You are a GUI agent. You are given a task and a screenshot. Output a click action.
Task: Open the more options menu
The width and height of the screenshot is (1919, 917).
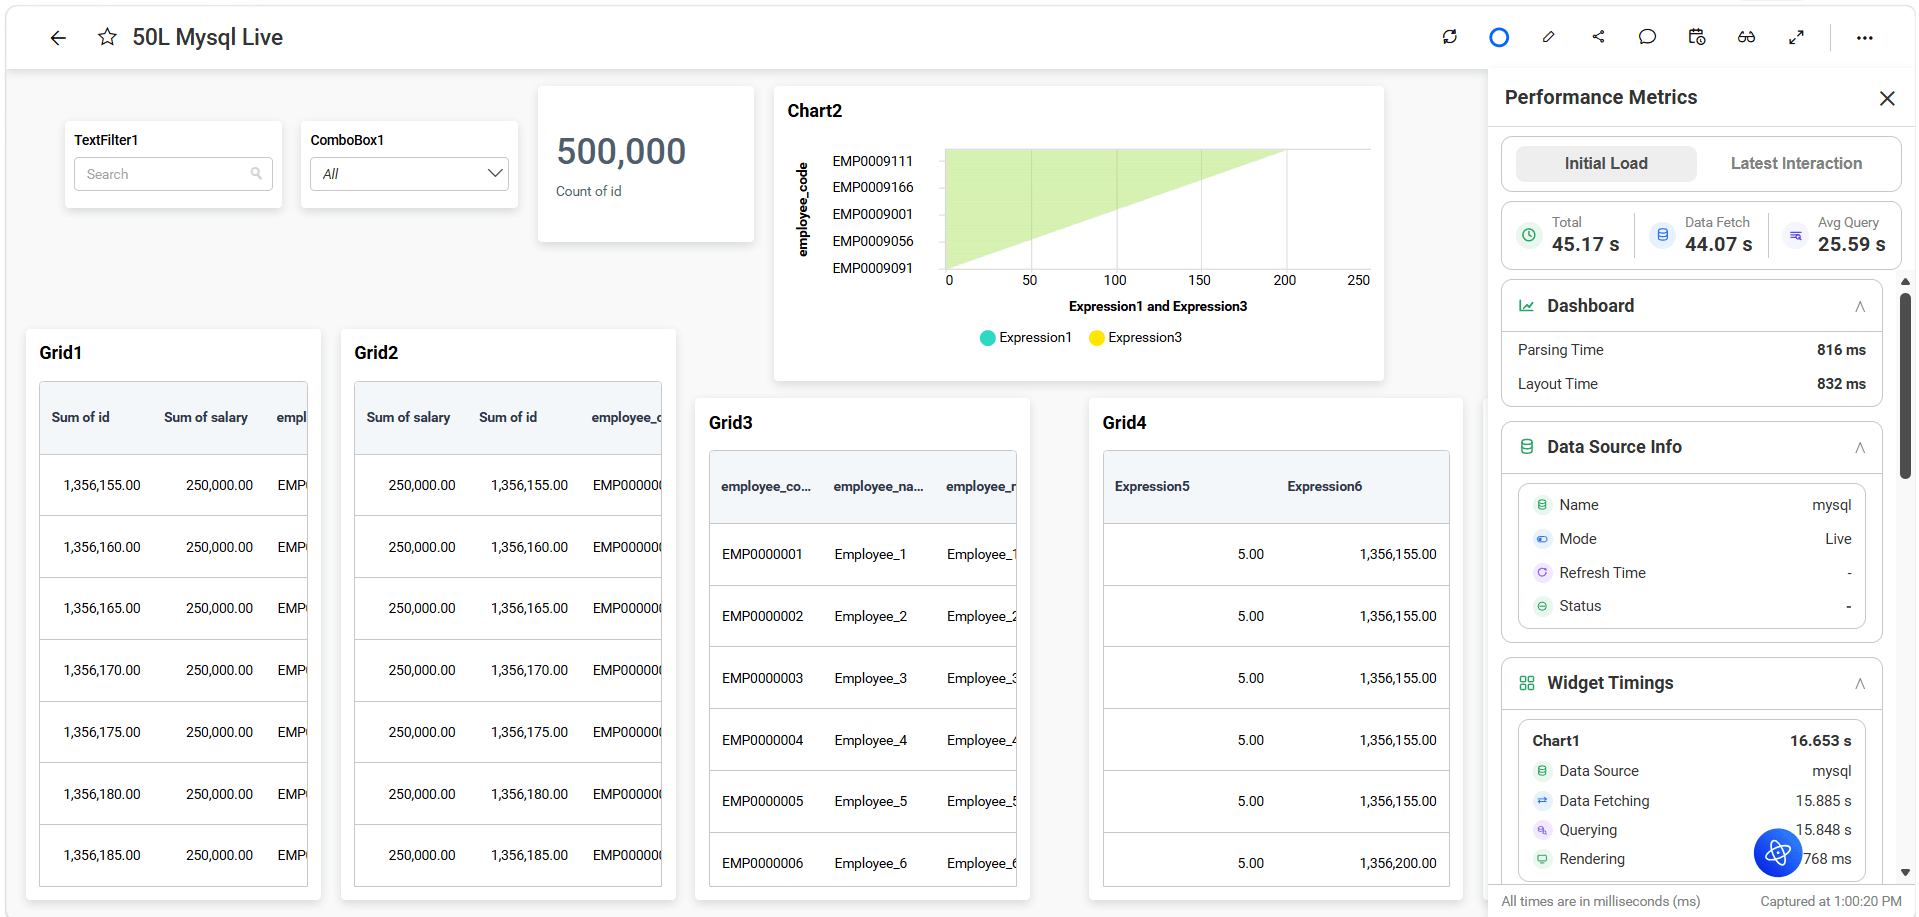click(1864, 38)
